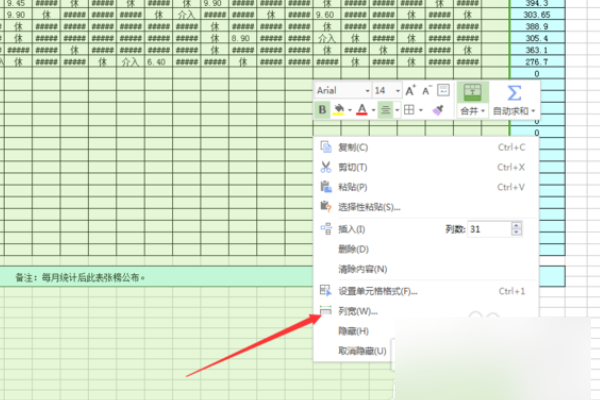Choose 插入(I) from the context menu
The image size is (600, 400).
click(352, 229)
